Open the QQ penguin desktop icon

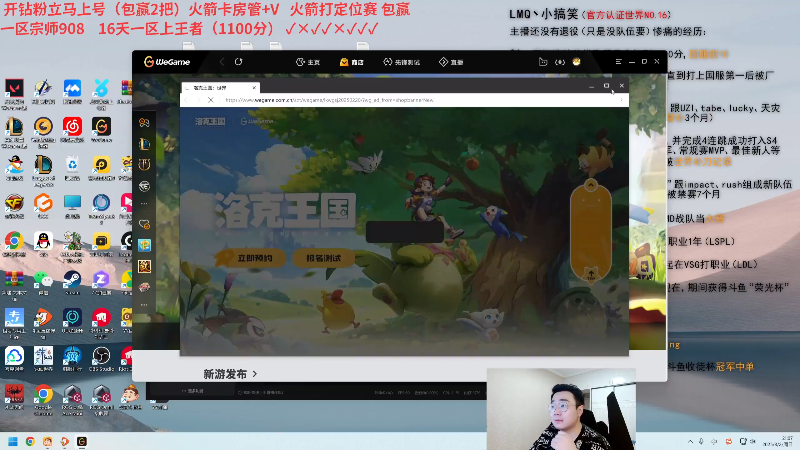[43, 244]
